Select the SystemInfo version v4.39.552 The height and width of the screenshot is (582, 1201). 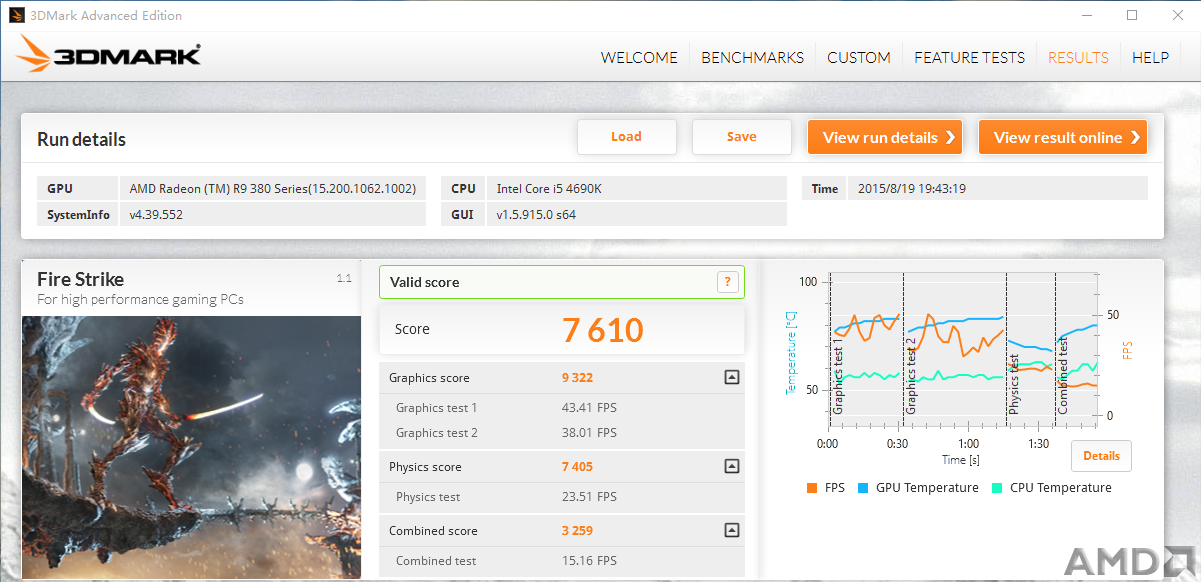click(x=156, y=214)
